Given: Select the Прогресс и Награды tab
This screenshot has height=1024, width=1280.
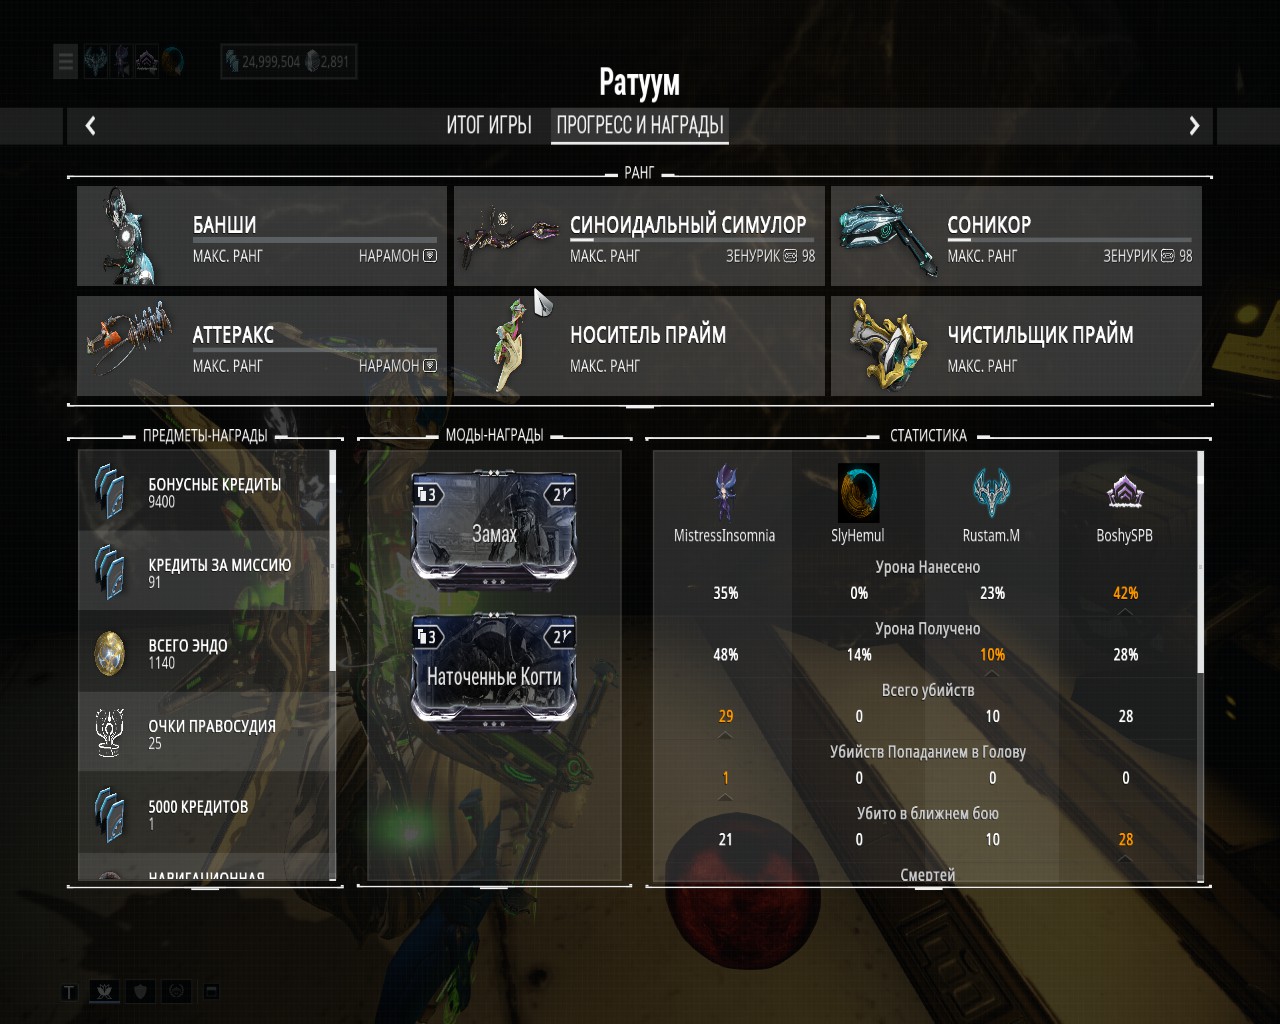Looking at the screenshot, I should [x=640, y=125].
